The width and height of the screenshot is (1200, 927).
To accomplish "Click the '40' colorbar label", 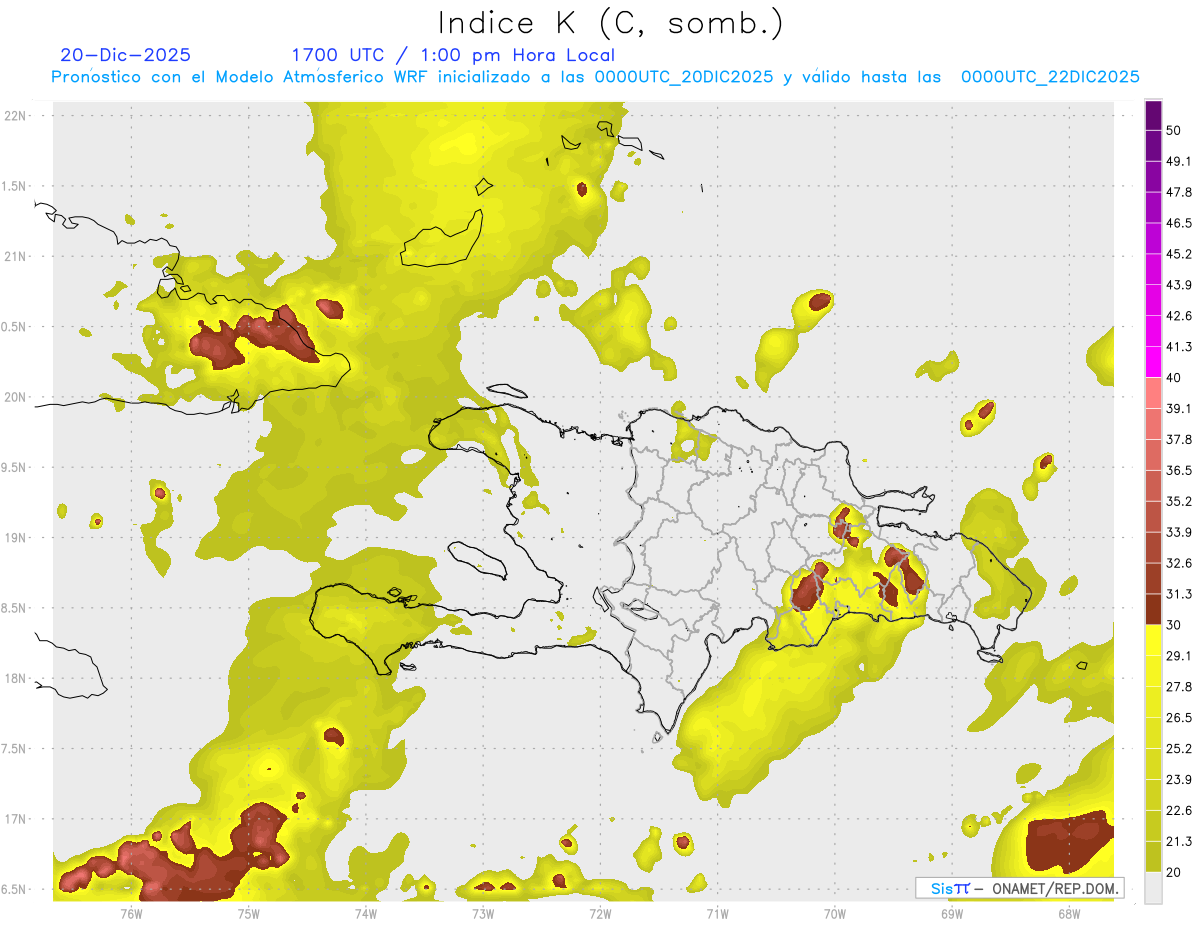I will 1174,378.
